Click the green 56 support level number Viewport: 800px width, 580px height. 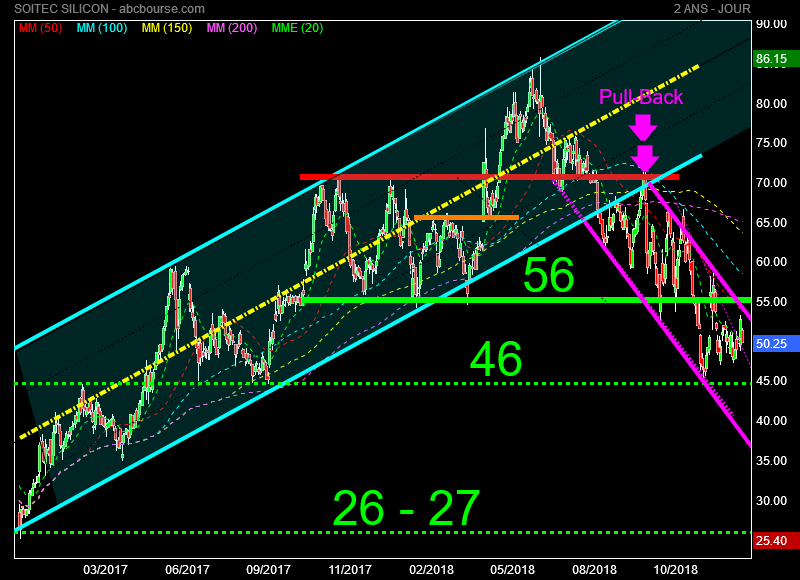549,275
